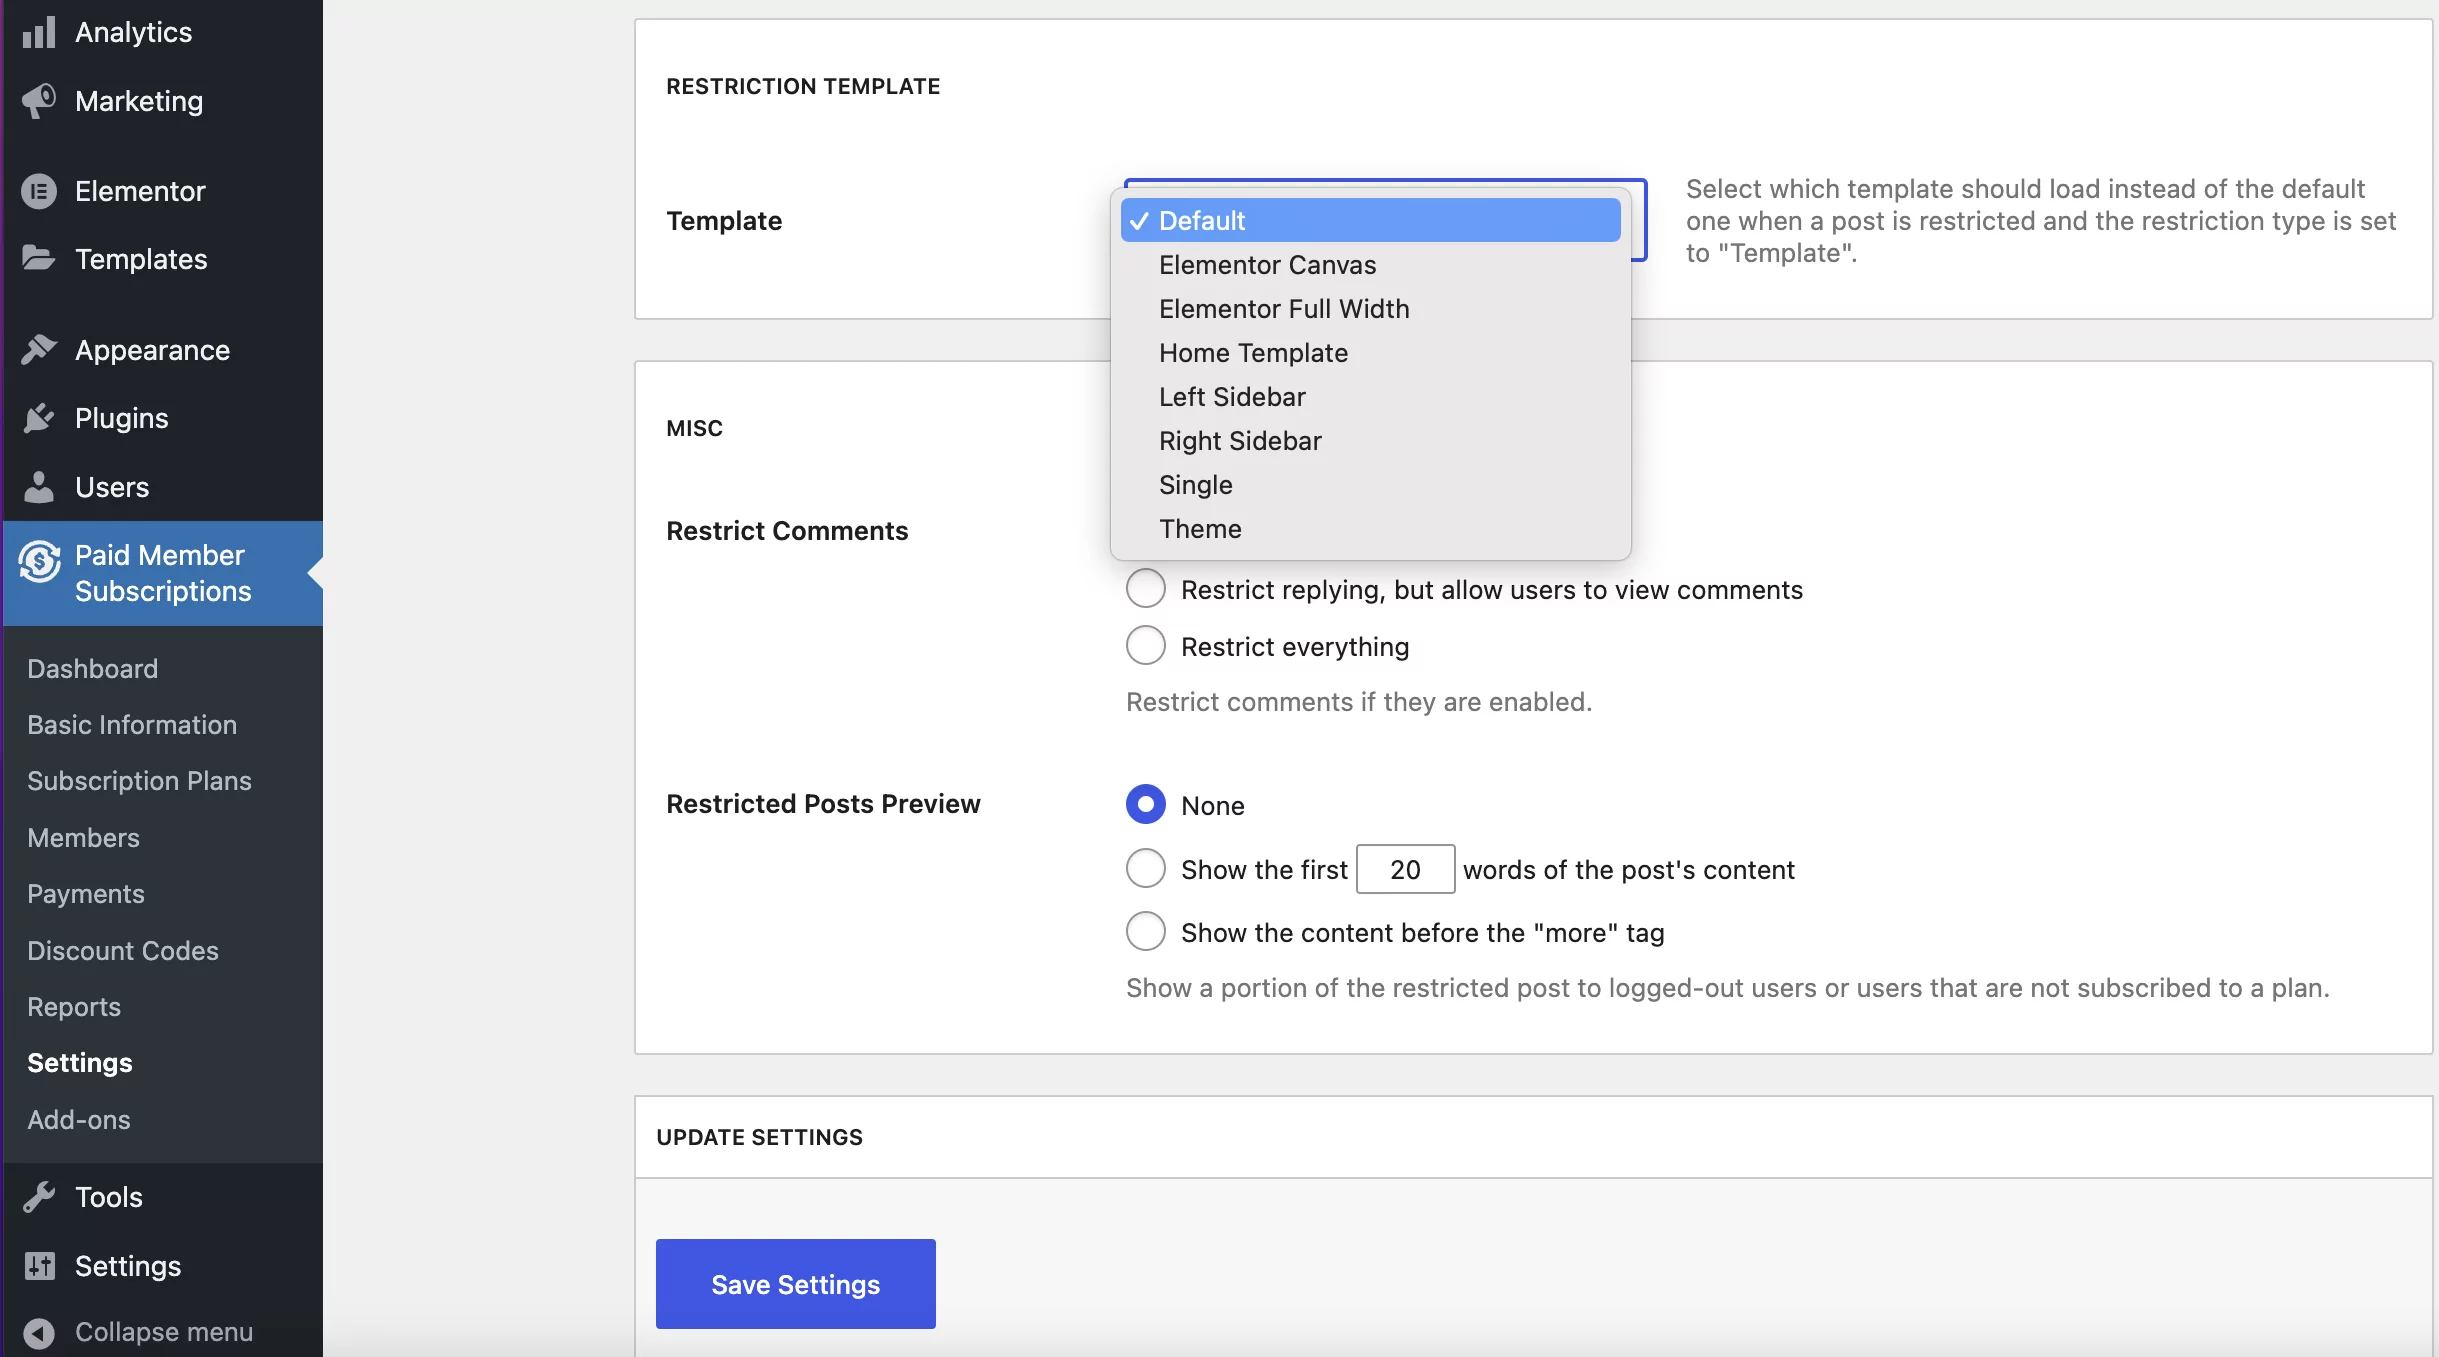The height and width of the screenshot is (1357, 2439).
Task: Open the Members submenu
Action: [x=83, y=837]
